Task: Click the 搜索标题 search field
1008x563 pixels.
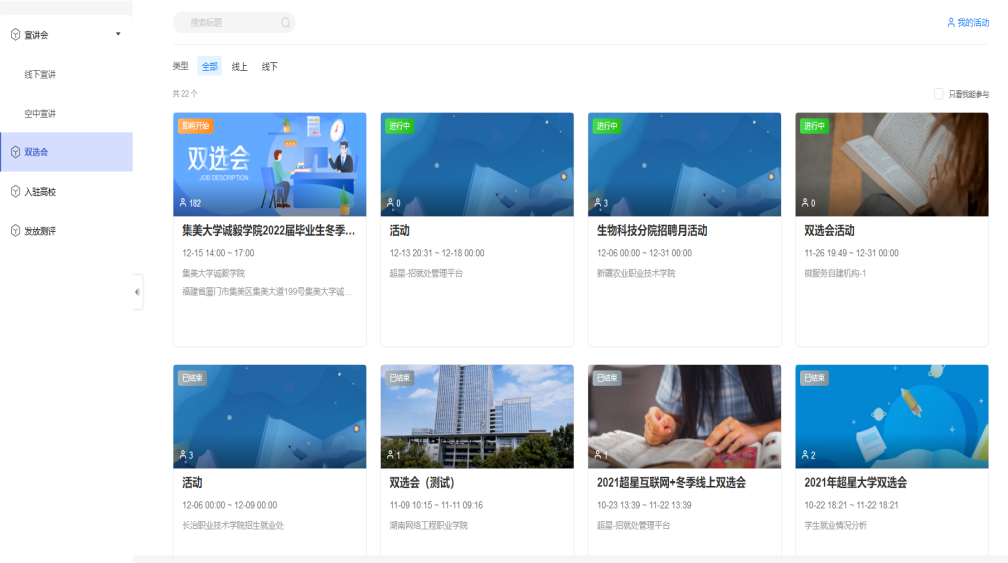Action: click(234, 22)
